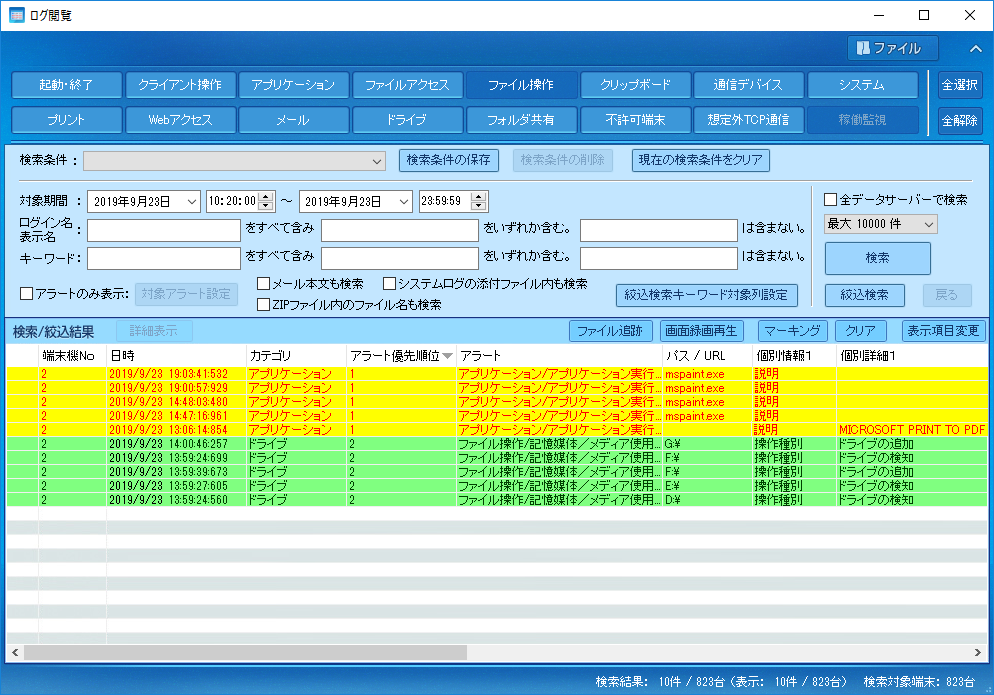Toggle the ファイル操作 log category
Image resolution: width=994 pixels, height=695 pixels.
point(521,84)
